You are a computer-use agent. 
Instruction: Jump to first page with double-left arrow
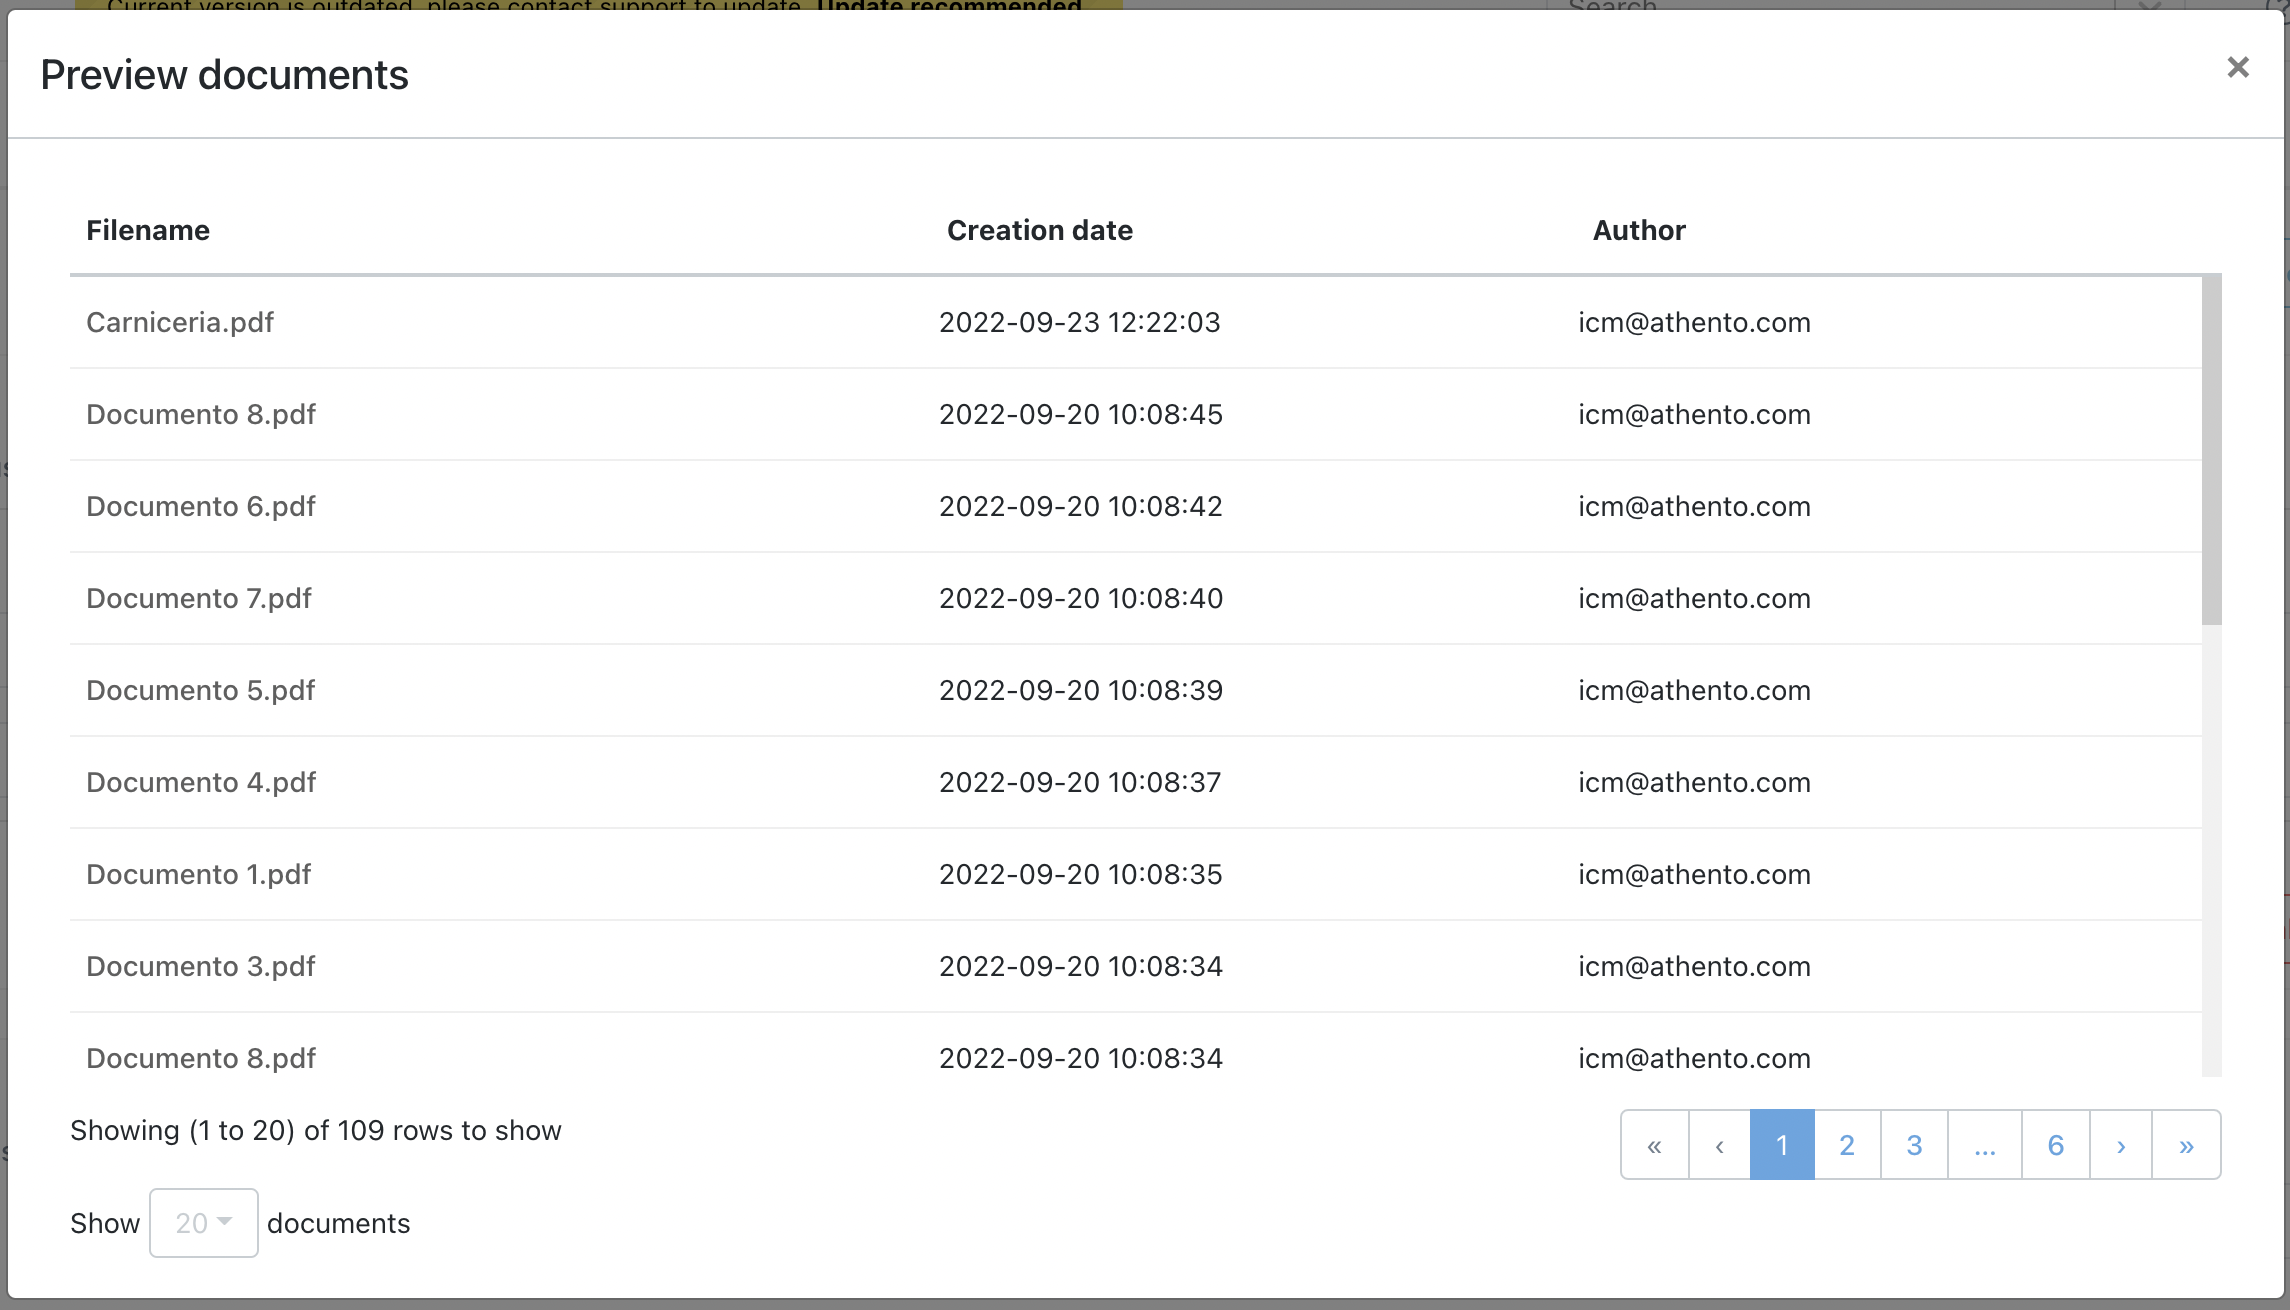coord(1654,1145)
